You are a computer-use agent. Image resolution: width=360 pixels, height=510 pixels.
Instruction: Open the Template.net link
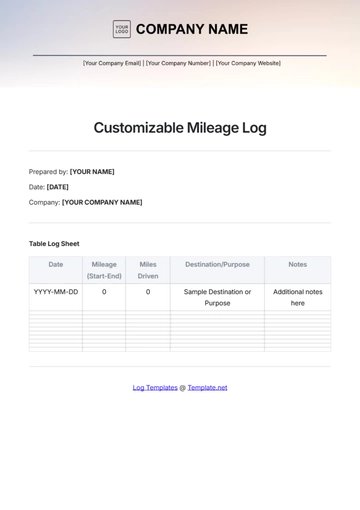[x=207, y=388]
